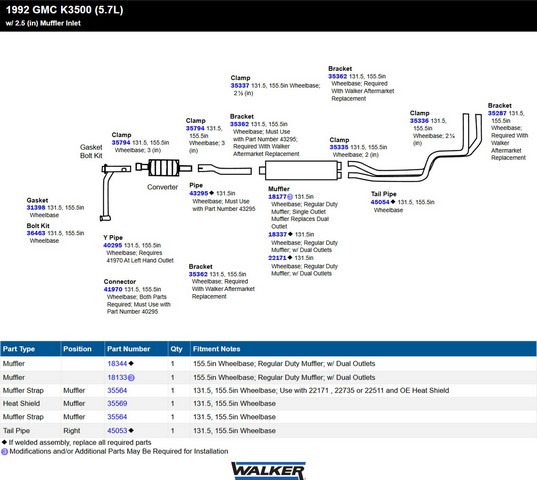Click the muffler illustration in the diagram
537x480 pixels.
[300, 170]
